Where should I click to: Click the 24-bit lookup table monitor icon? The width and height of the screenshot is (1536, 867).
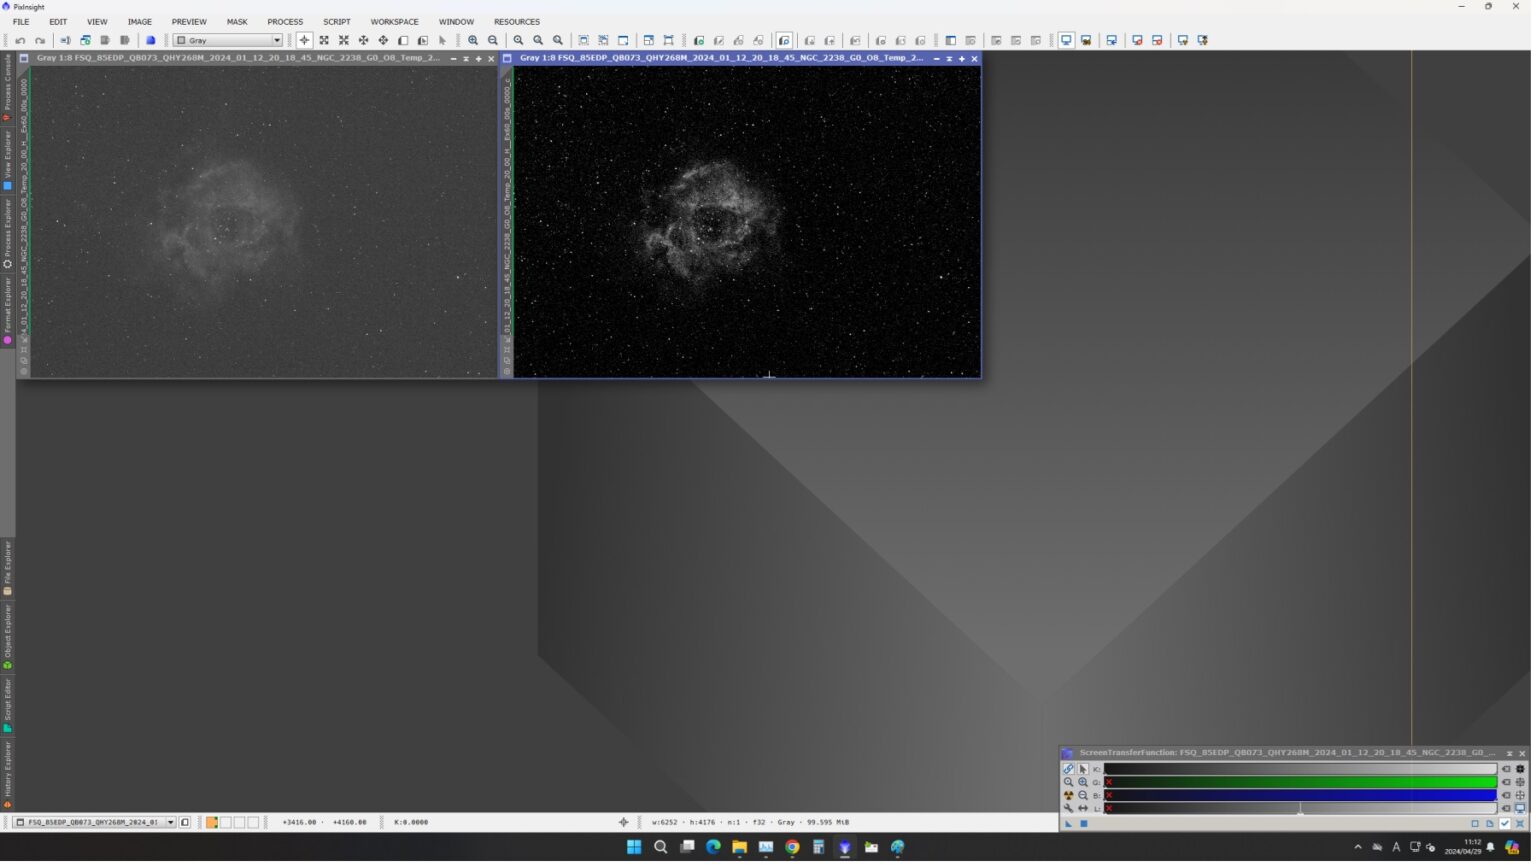point(1519,808)
